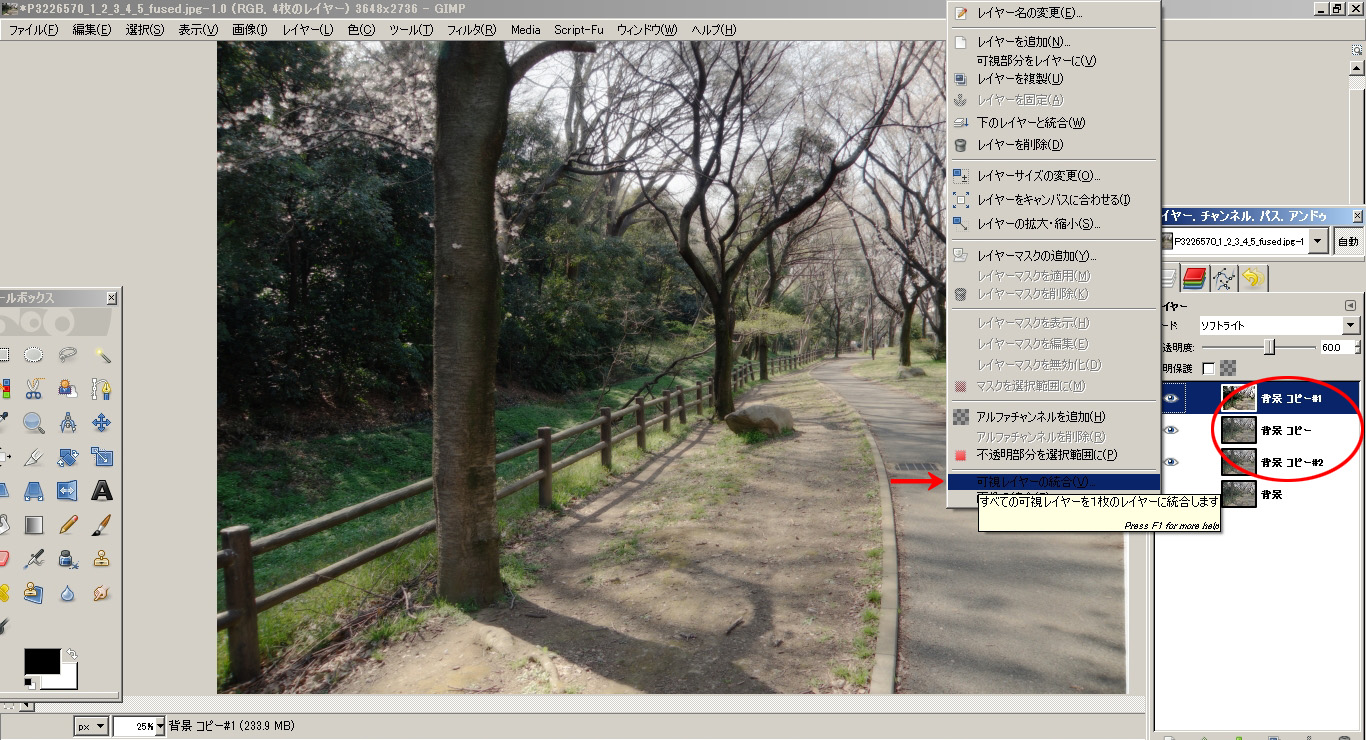1366x740 pixels.
Task: Choose the Text tool
Action: [x=102, y=490]
